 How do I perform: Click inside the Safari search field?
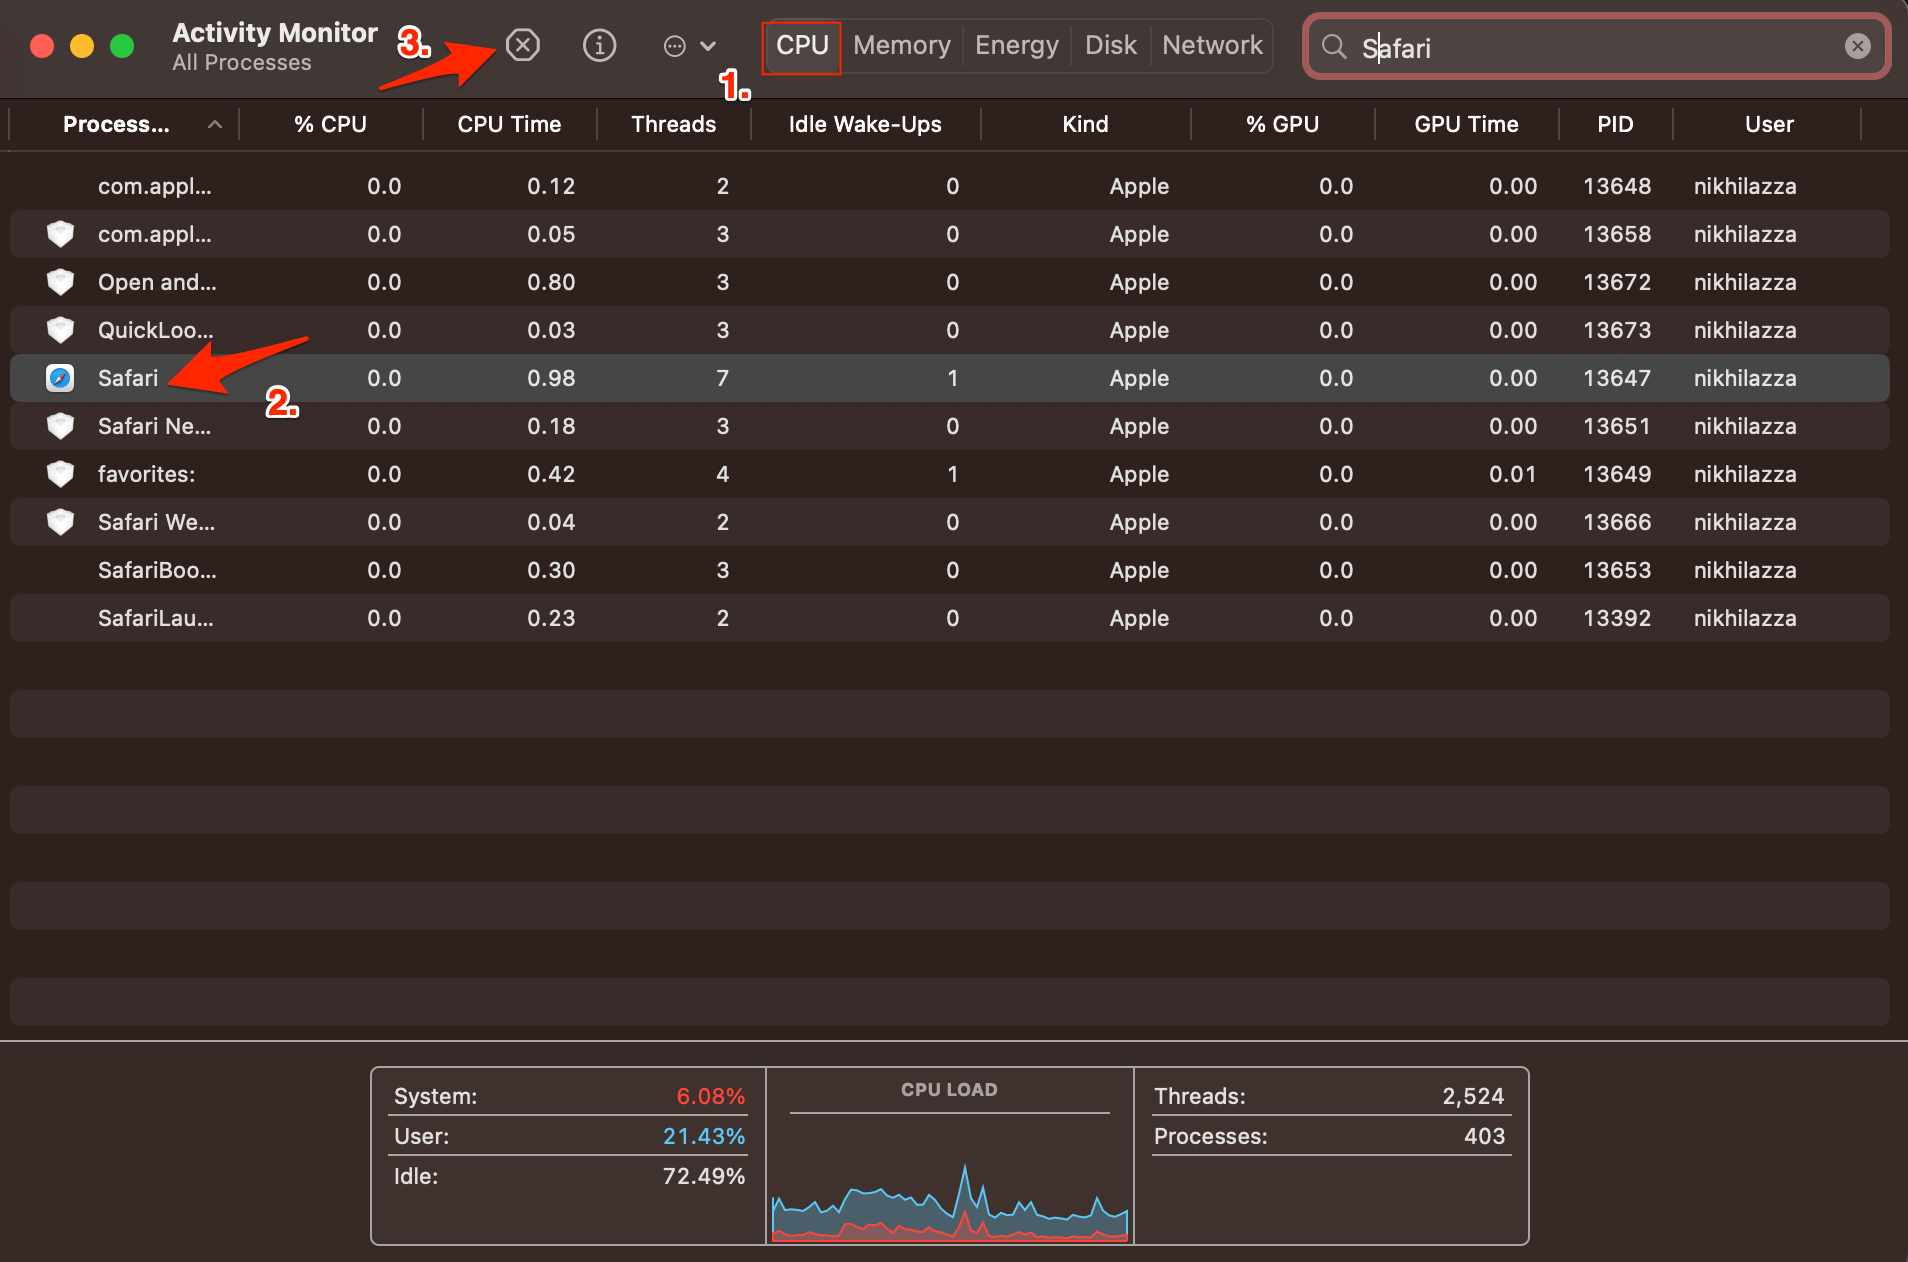pyautogui.click(x=1600, y=47)
